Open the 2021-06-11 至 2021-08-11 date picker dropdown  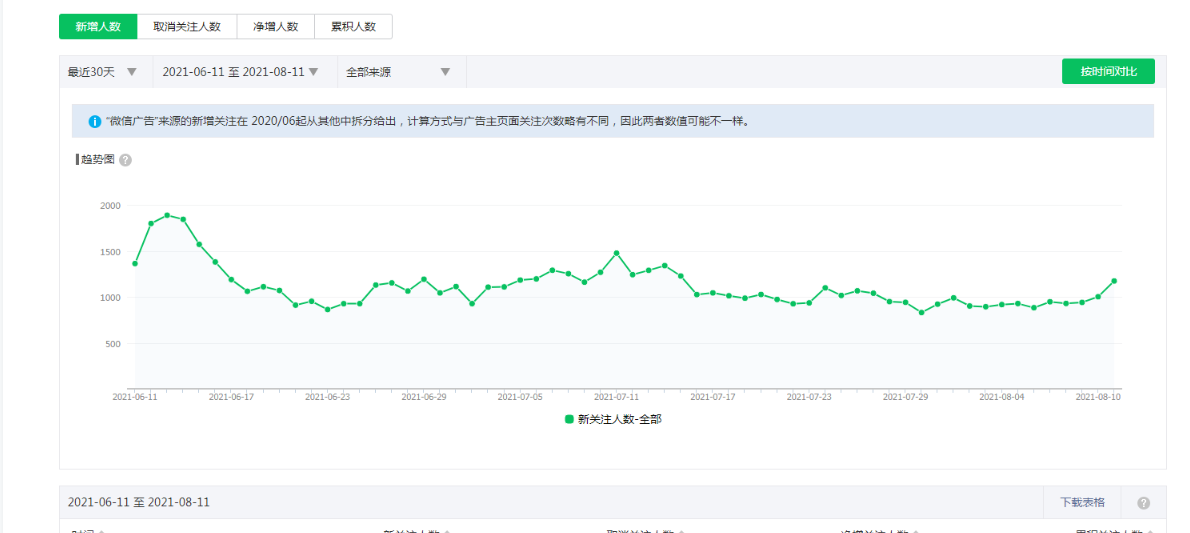[x=245, y=72]
